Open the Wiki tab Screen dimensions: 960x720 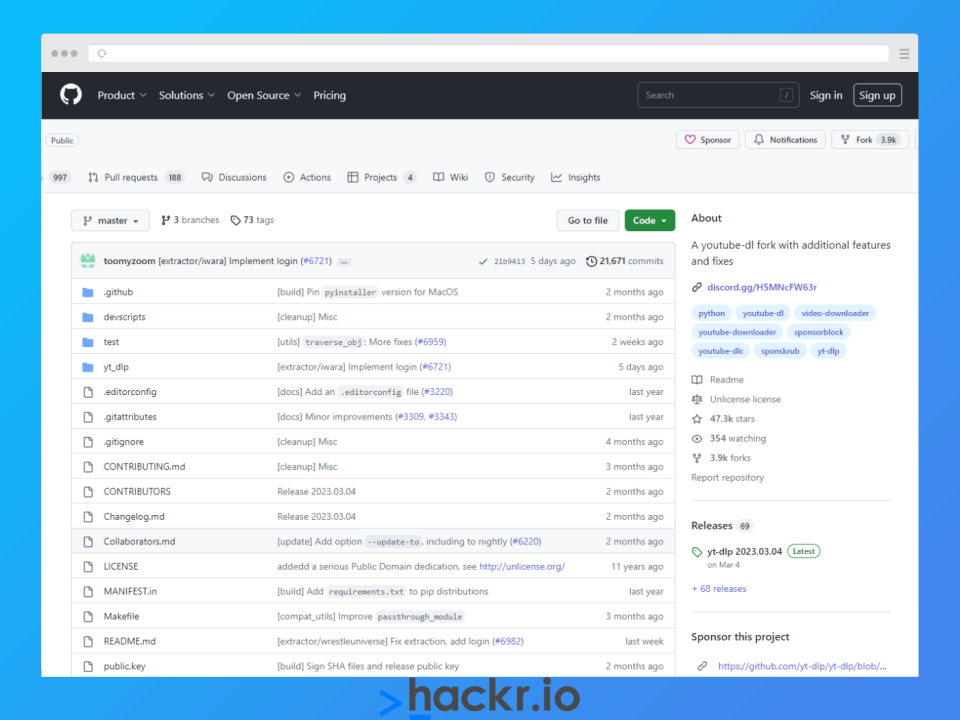coord(451,178)
